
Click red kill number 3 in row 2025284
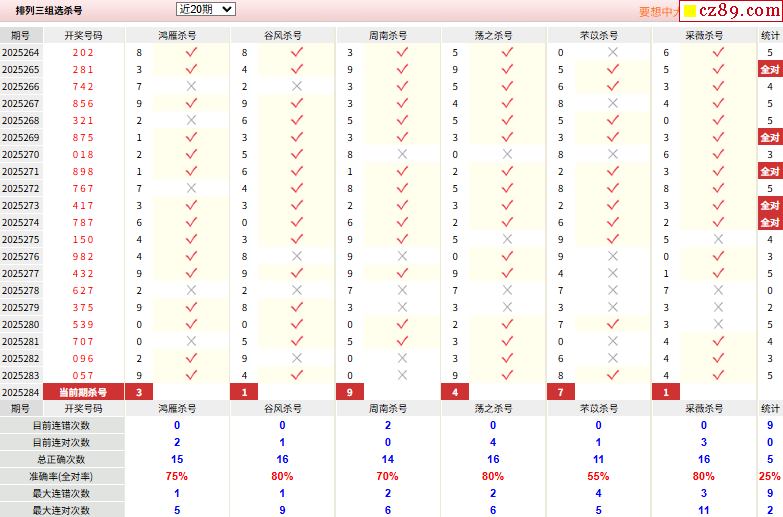point(139,392)
